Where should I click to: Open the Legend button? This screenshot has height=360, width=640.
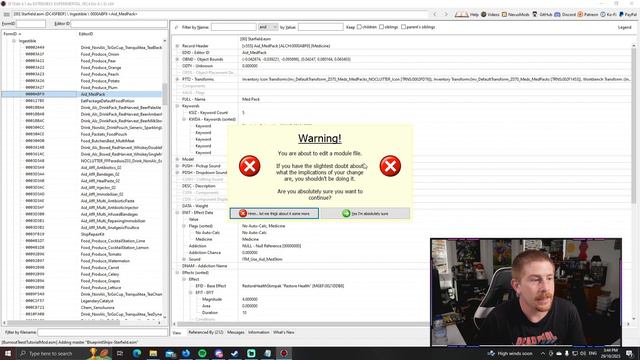pyautogui.click(x=624, y=27)
